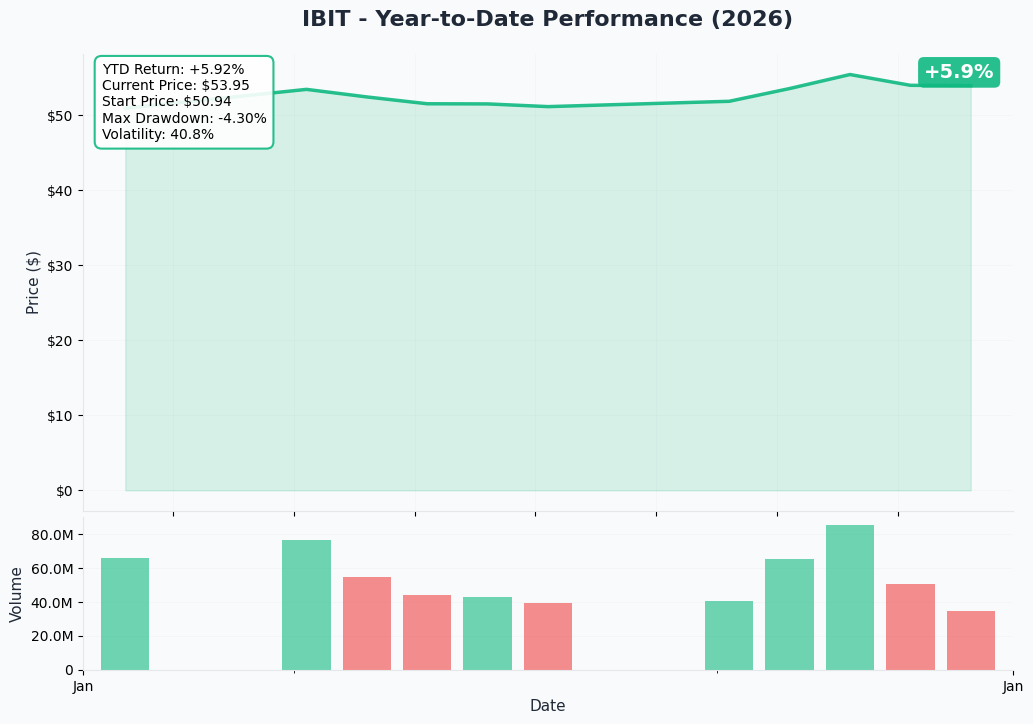The image size is (1033, 724).
Task: Click the YTD Return +5.92% line
Action: [173, 69]
